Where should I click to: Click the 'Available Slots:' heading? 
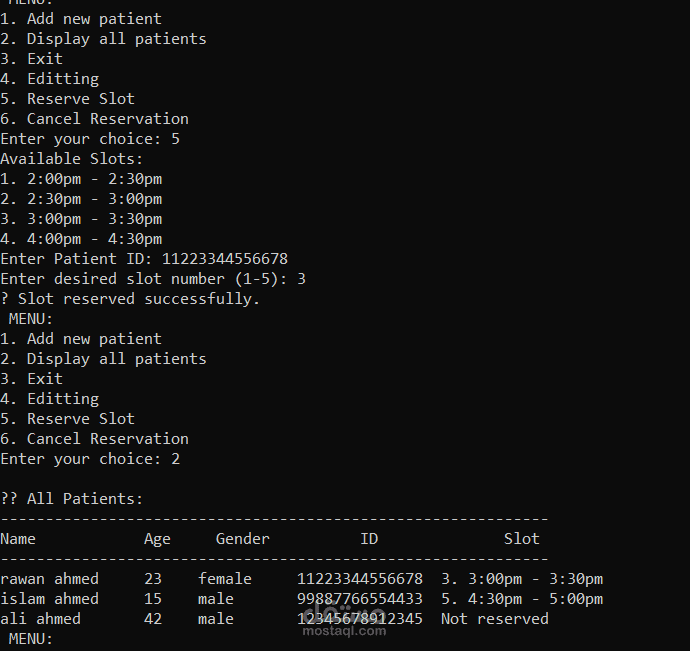[x=72, y=158]
